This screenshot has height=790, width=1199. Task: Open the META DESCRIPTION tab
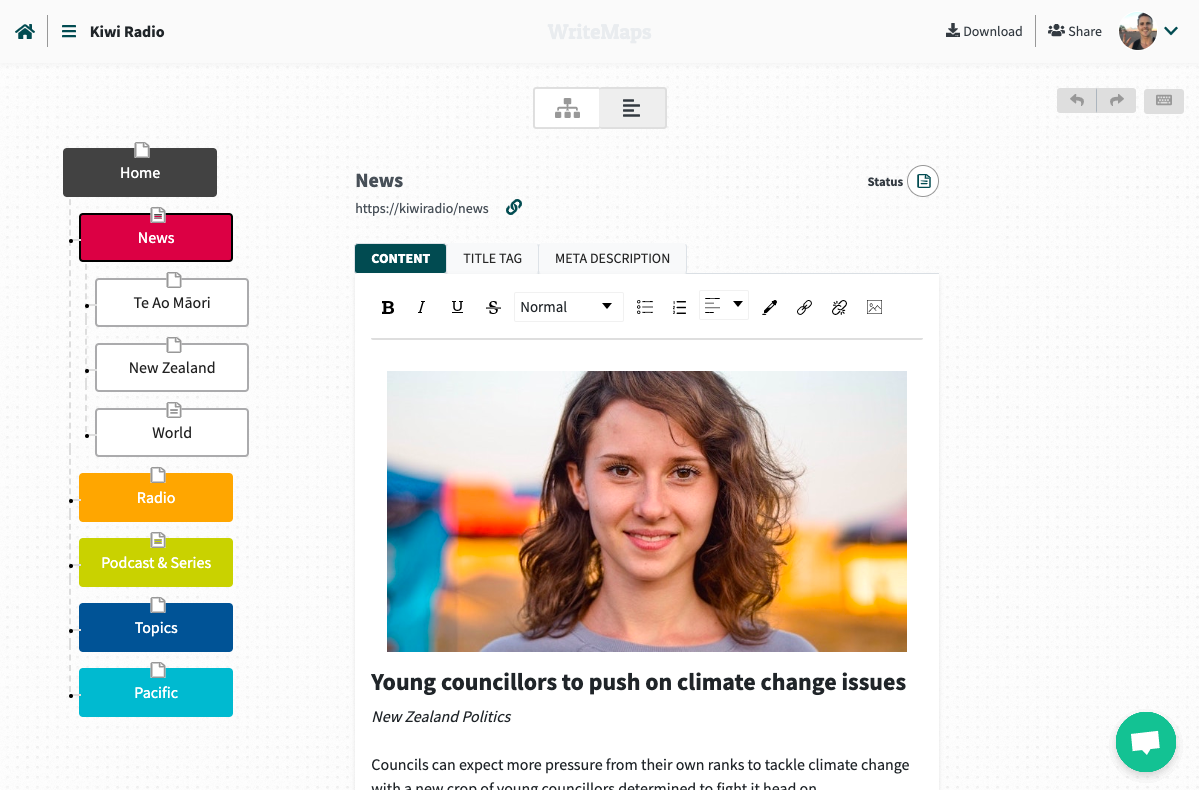pos(612,258)
